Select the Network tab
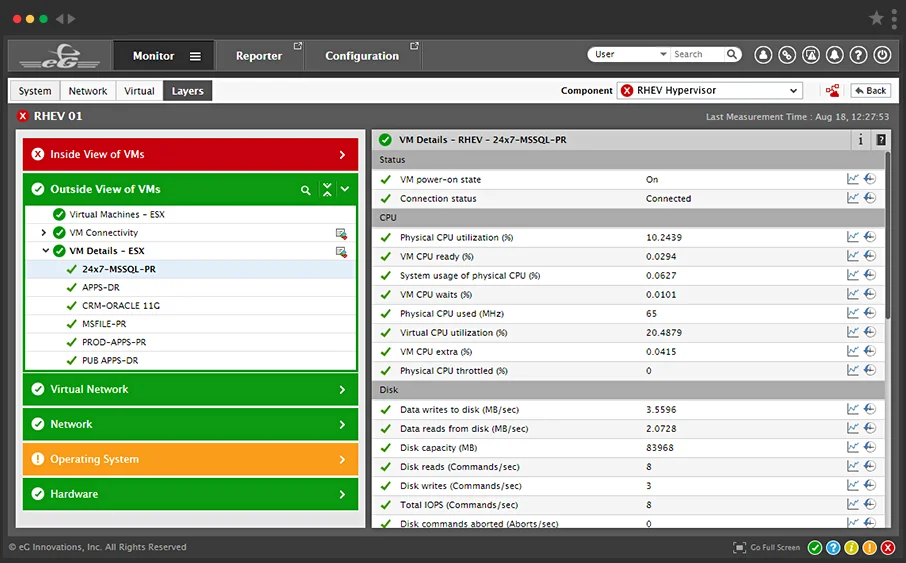The image size is (906, 563). 88,91
